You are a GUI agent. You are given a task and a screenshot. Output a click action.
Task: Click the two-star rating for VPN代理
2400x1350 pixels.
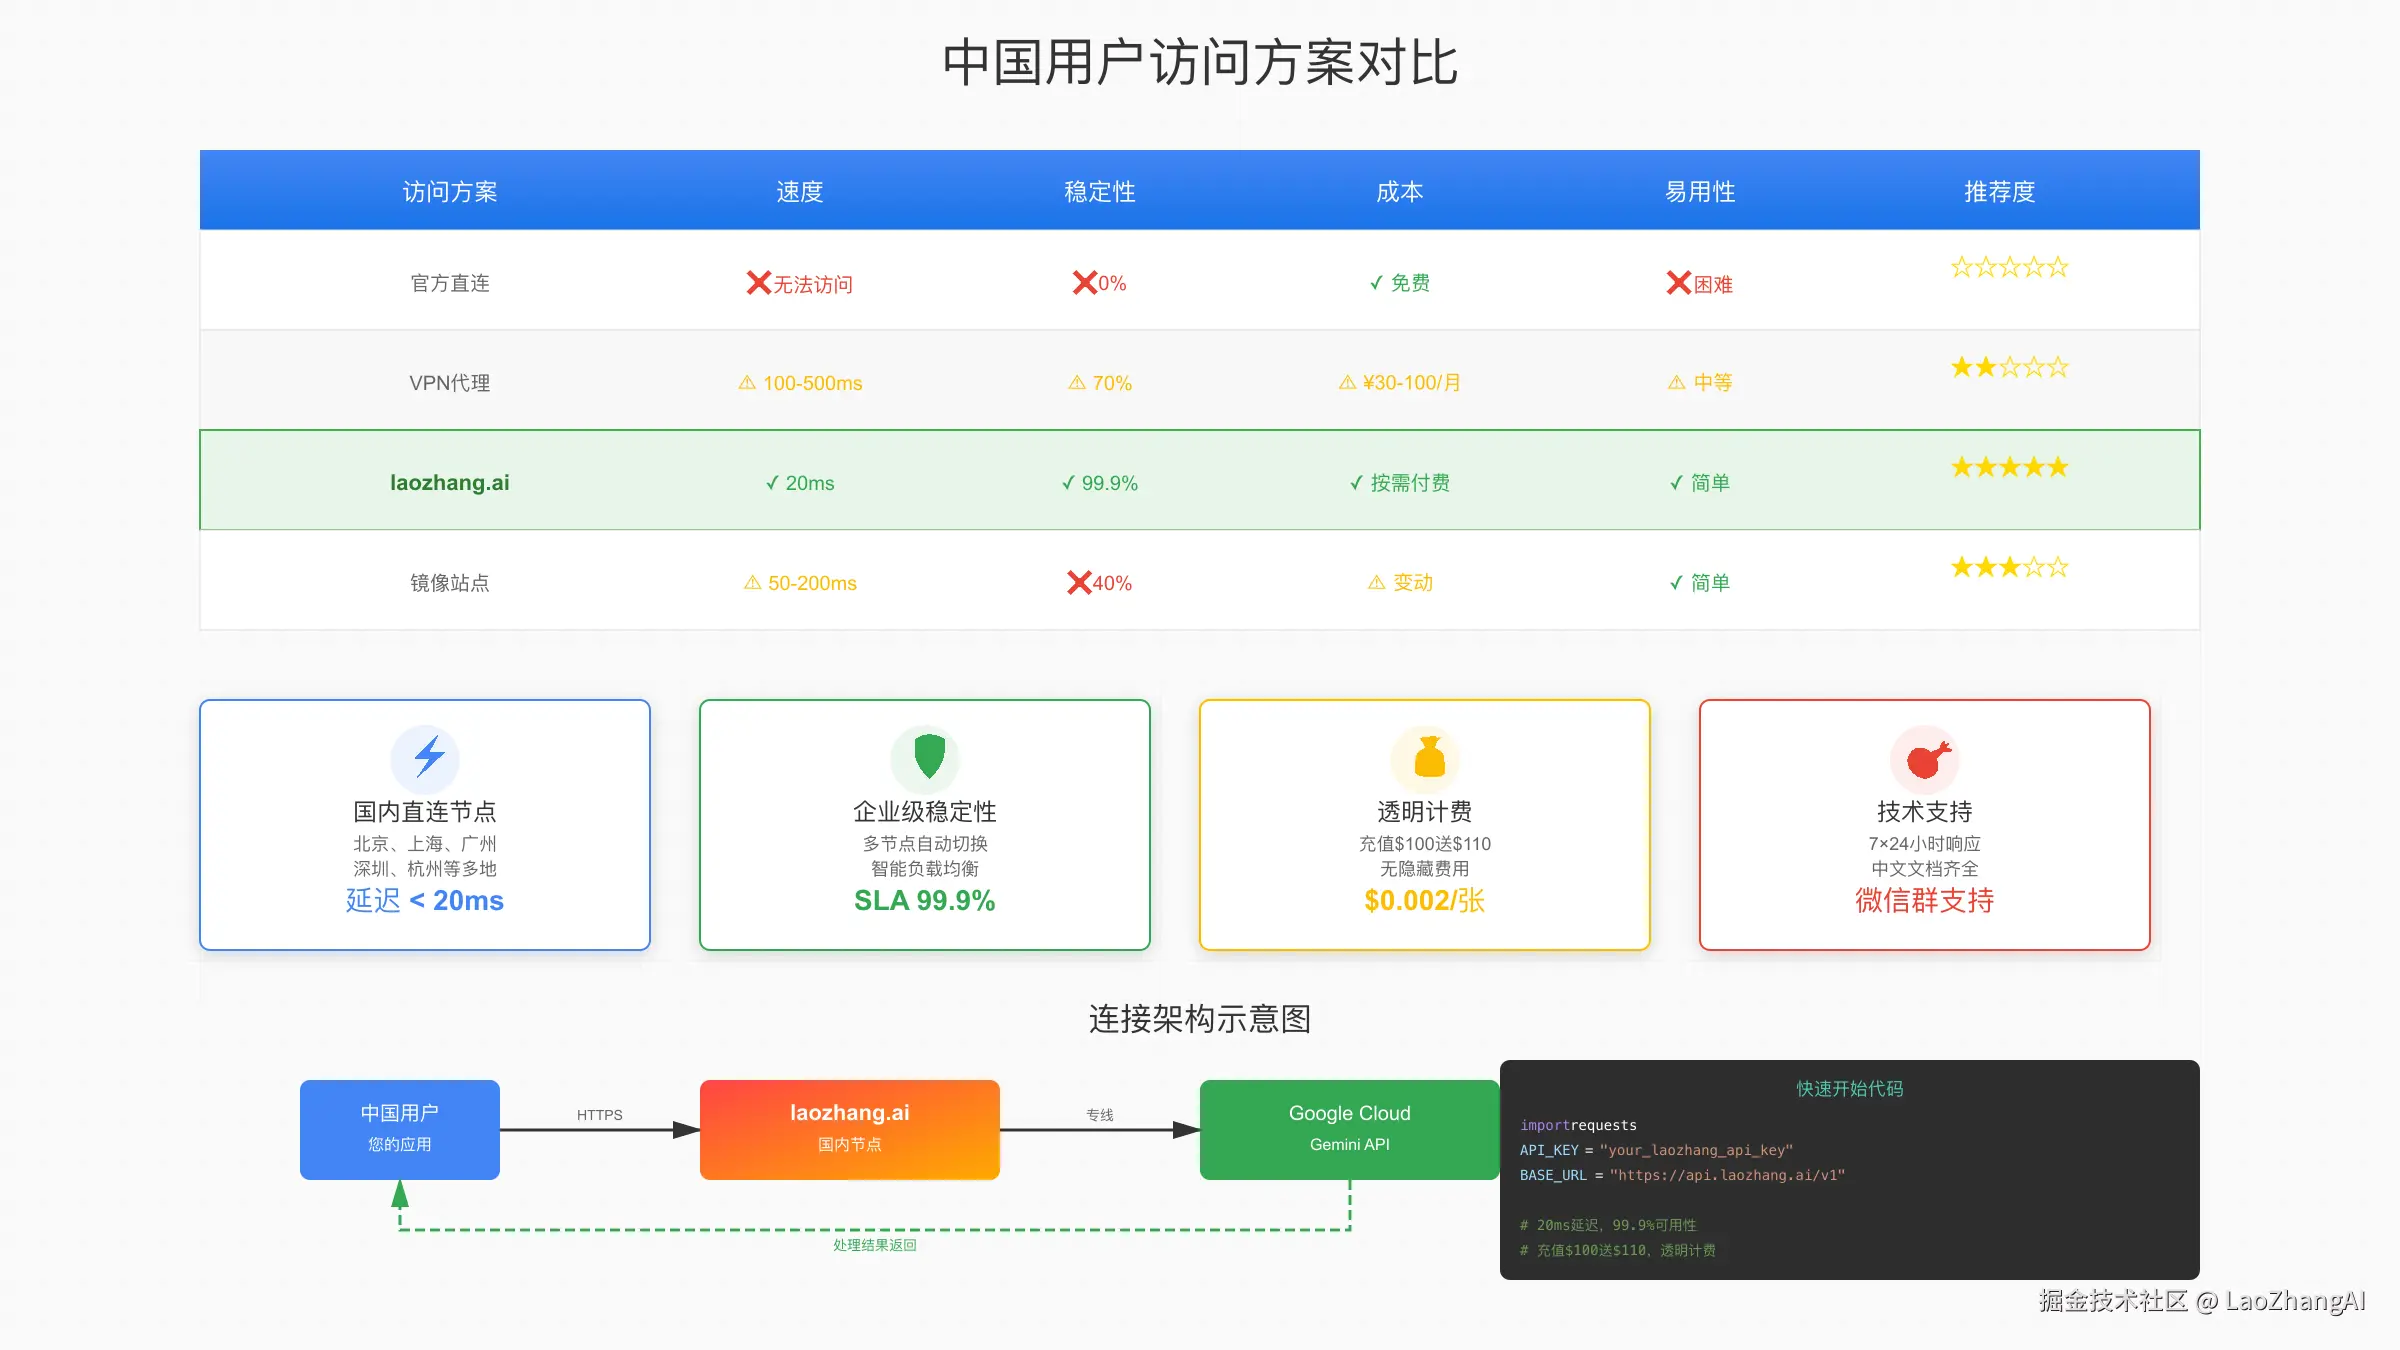click(x=2009, y=366)
